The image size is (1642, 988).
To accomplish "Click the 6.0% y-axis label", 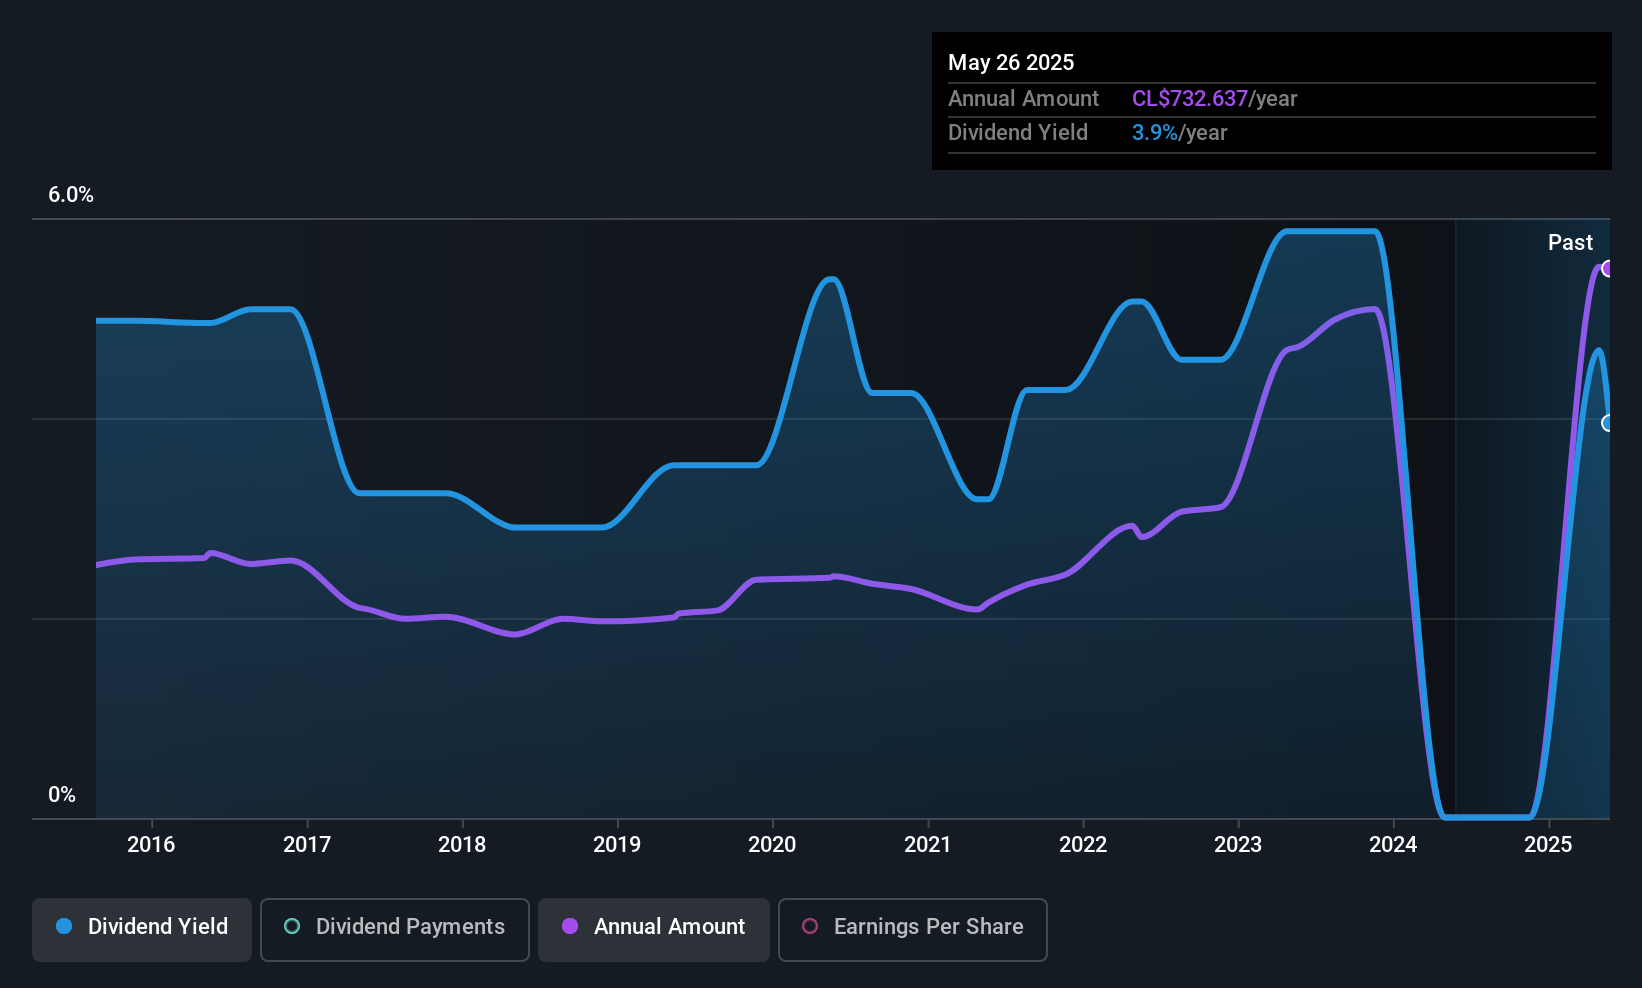I will click(x=71, y=195).
